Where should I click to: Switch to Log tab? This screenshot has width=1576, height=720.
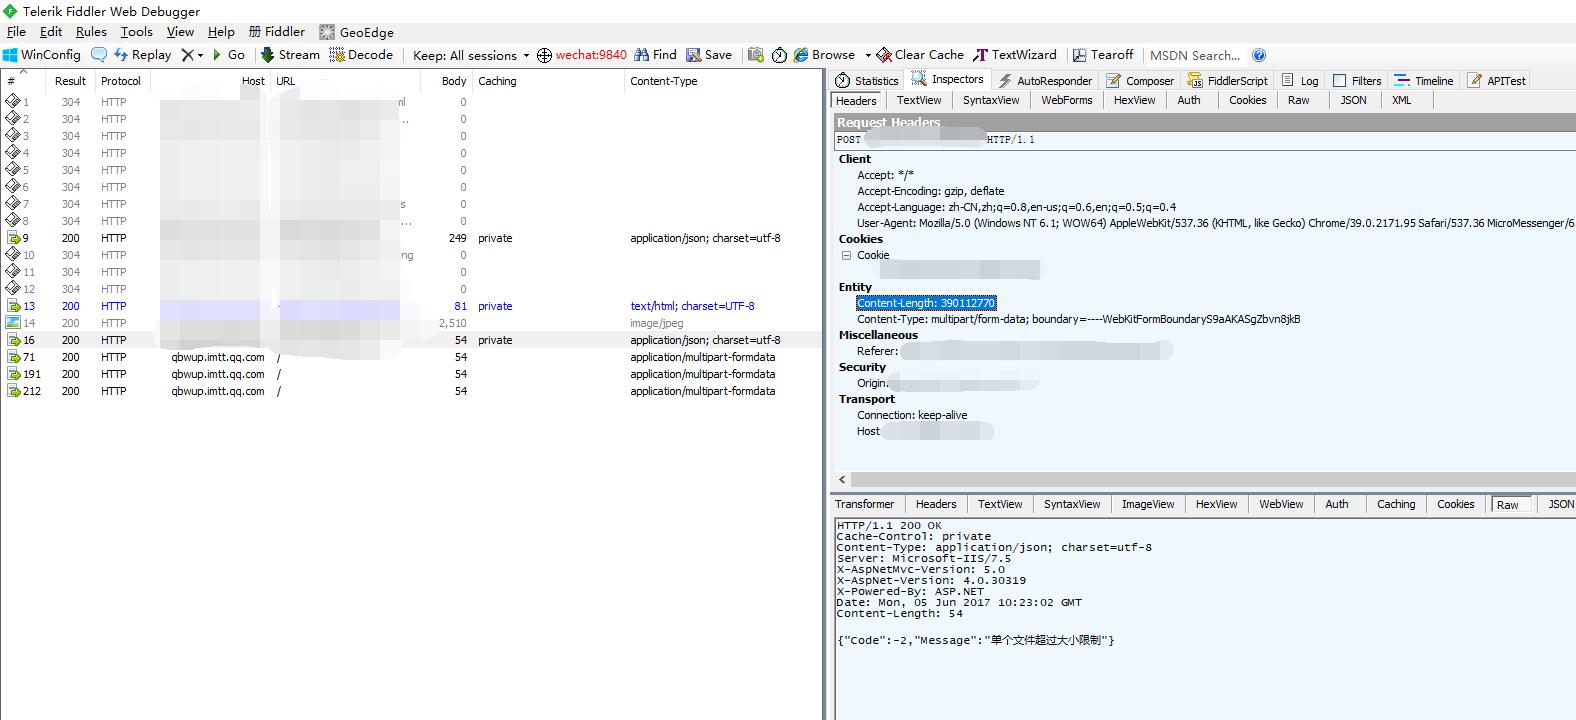tap(1300, 81)
